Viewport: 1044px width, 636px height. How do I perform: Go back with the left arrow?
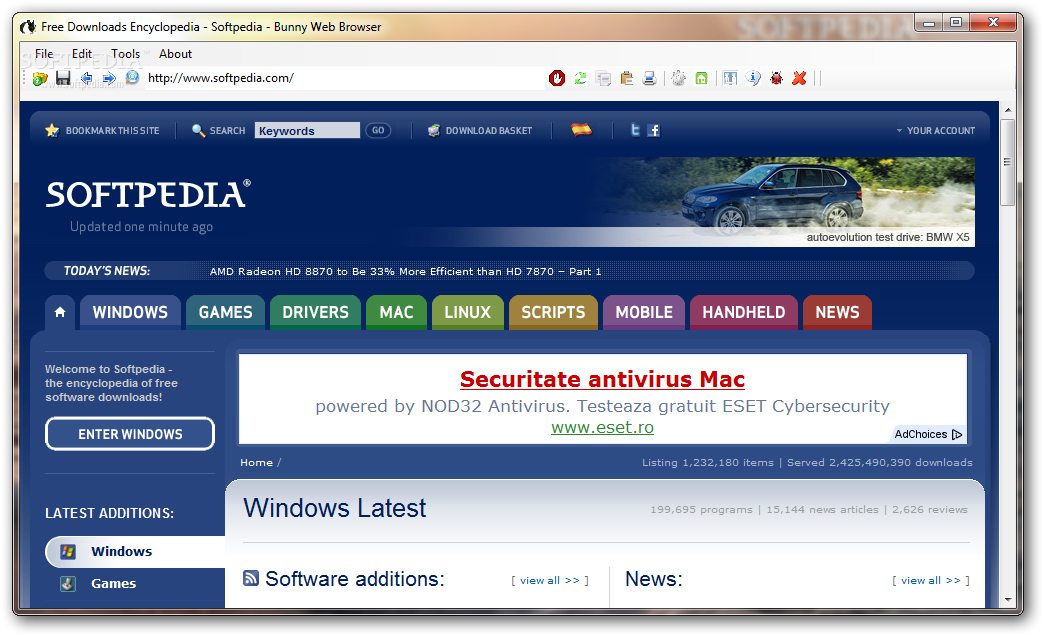tap(87, 79)
